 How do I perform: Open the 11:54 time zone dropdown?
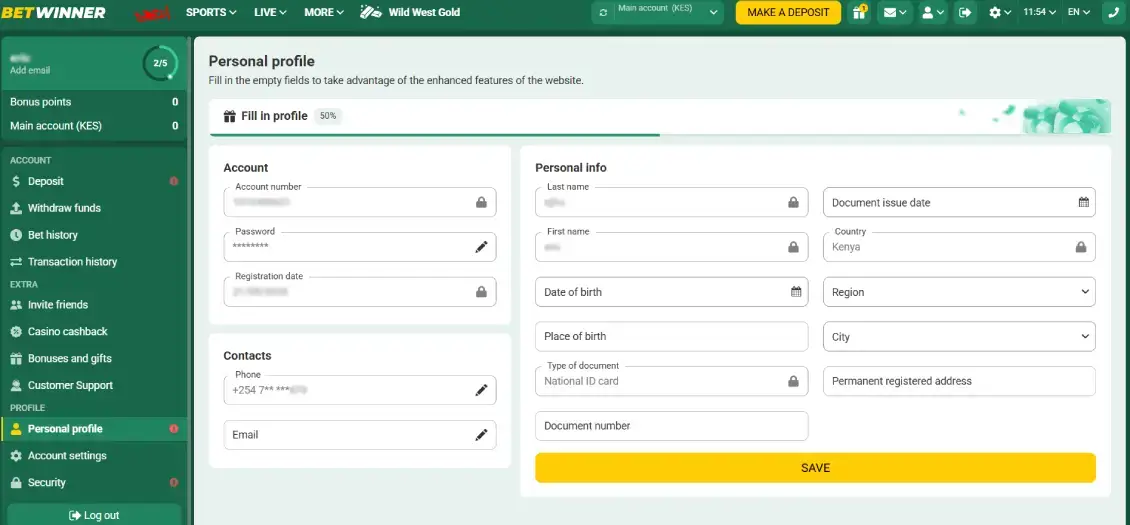coord(1040,12)
